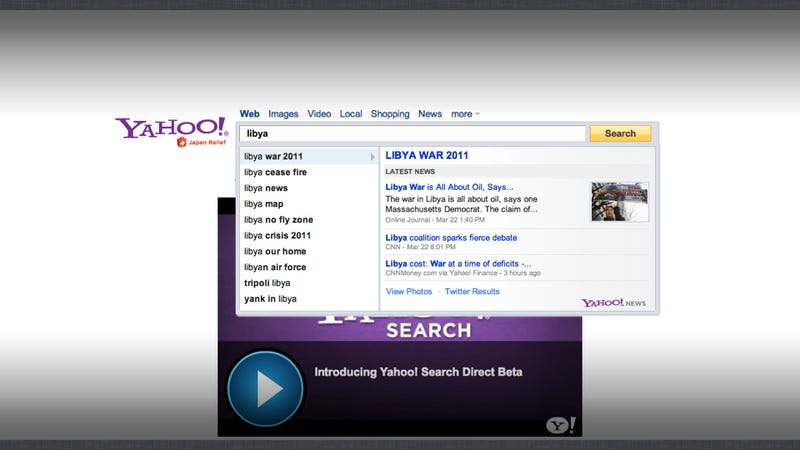Select suggestion libya map
The width and height of the screenshot is (800, 450).
[x=309, y=204]
